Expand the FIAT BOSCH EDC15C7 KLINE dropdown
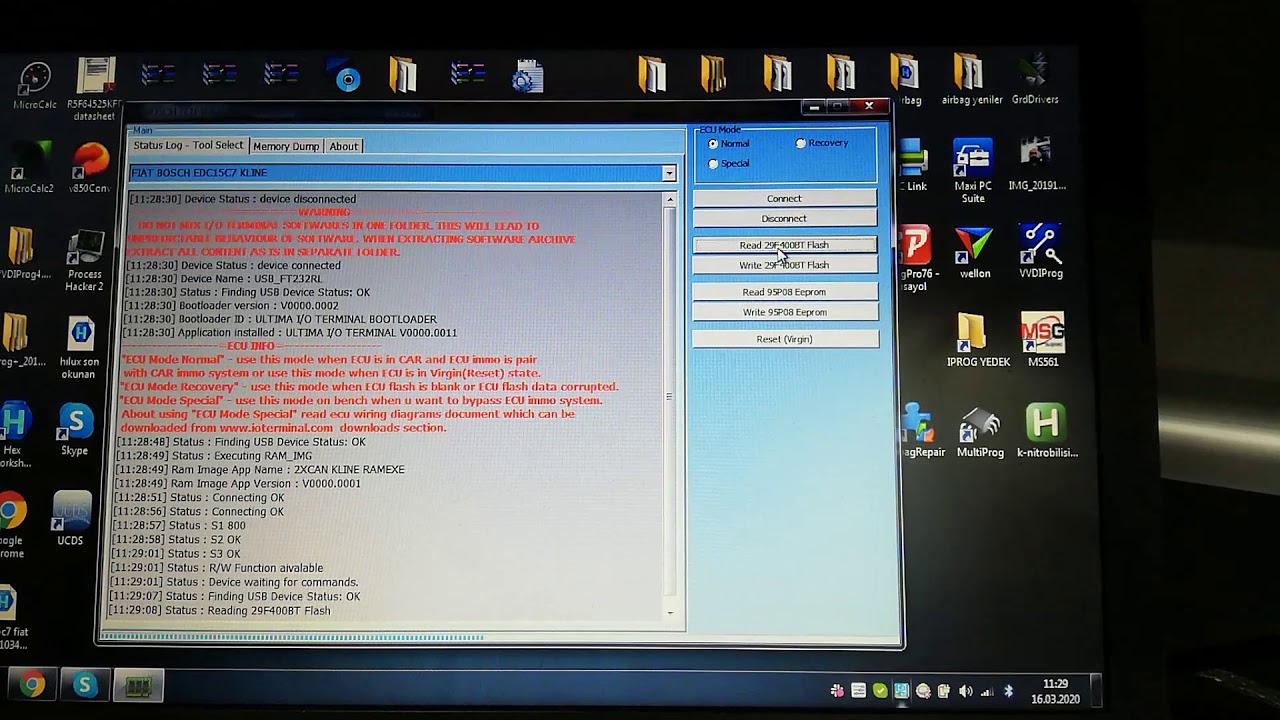The height and width of the screenshot is (720, 1280). [x=669, y=174]
